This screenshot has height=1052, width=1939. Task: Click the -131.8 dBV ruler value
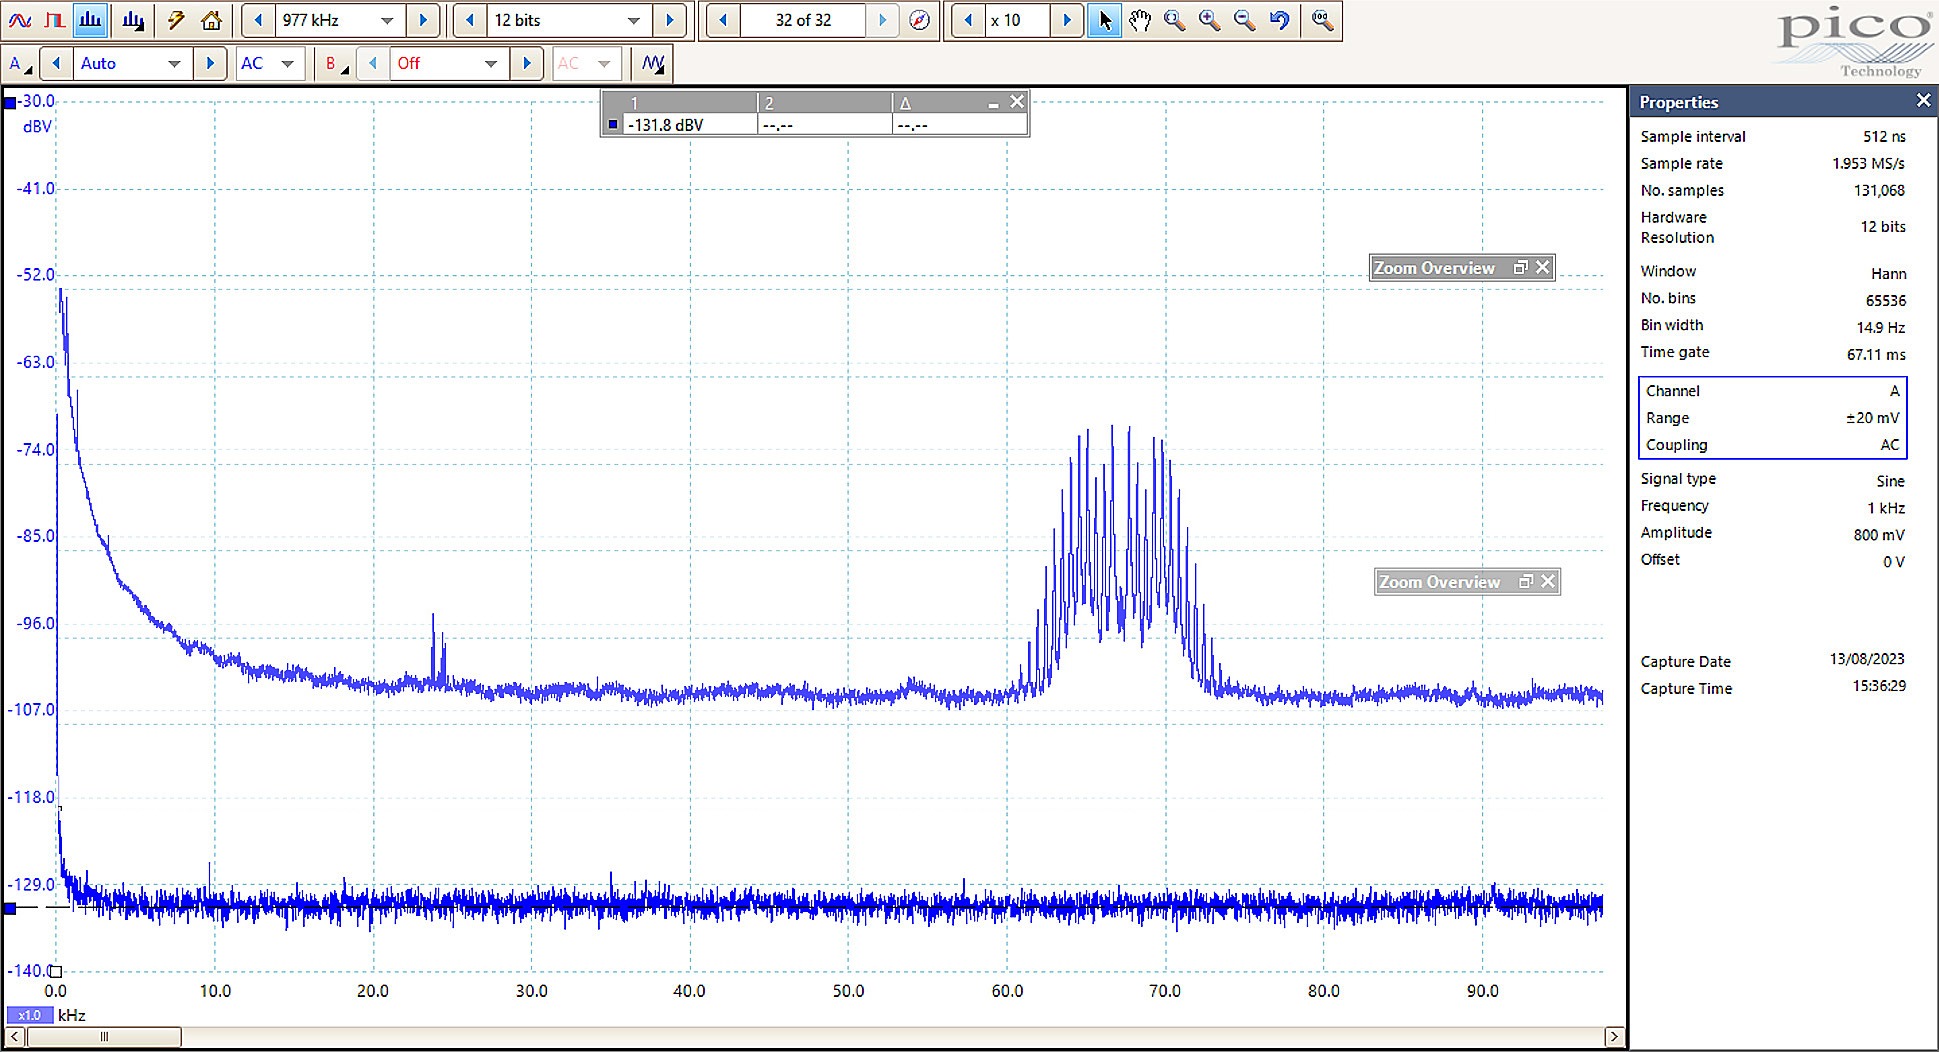[666, 125]
